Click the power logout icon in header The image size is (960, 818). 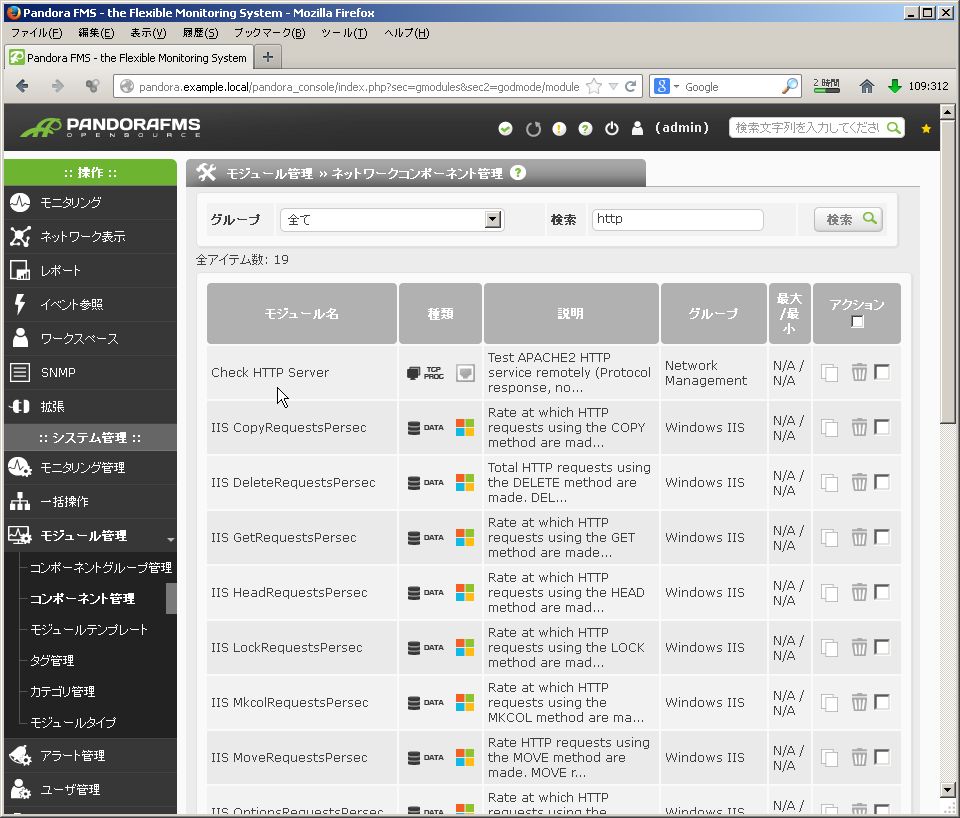pyautogui.click(x=612, y=129)
